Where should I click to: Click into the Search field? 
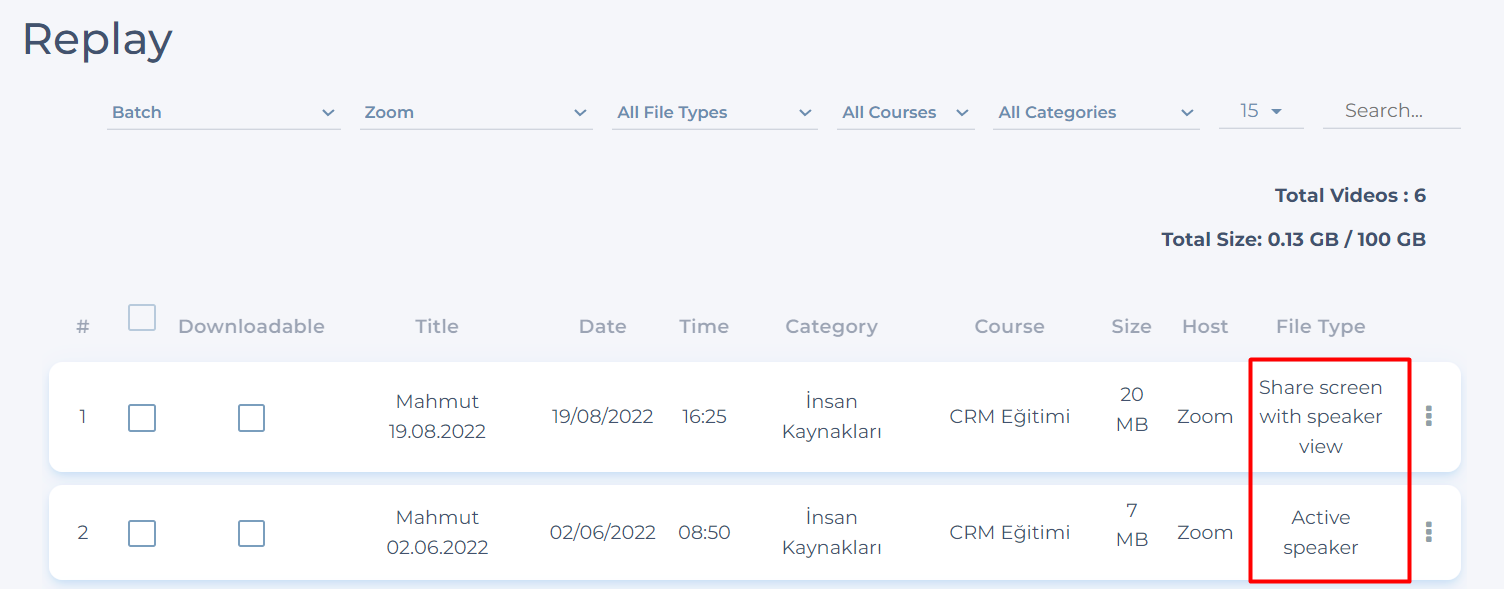click(1390, 111)
